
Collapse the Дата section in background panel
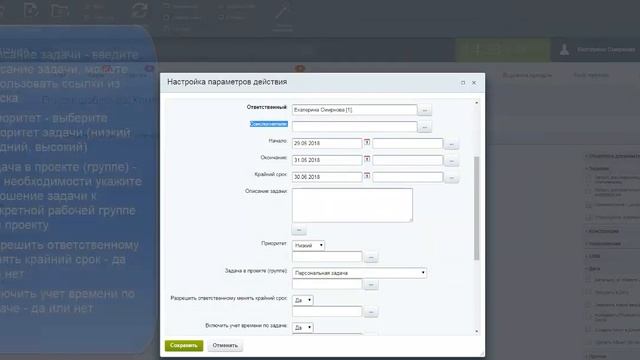[594, 269]
